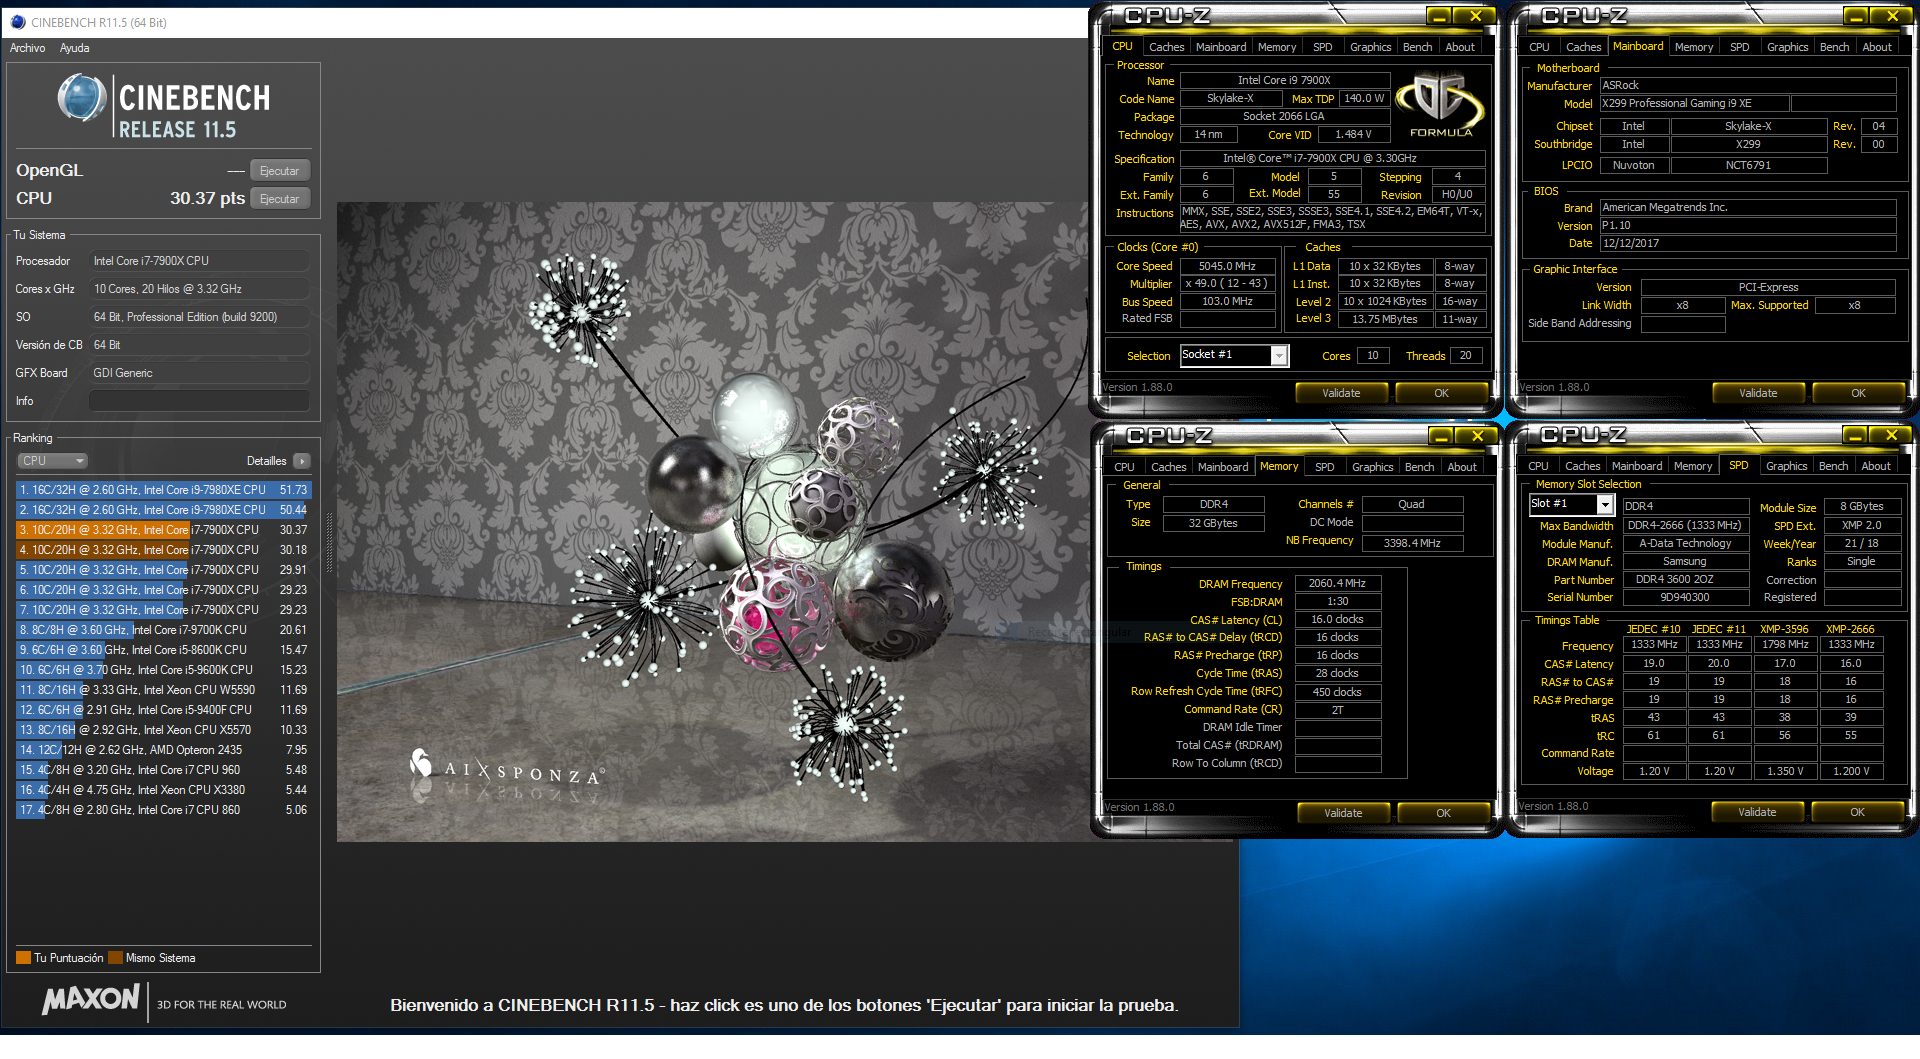This screenshot has height=1059, width=1920.
Task: Run the OpenGL test with Ejecutar
Action: [x=279, y=171]
